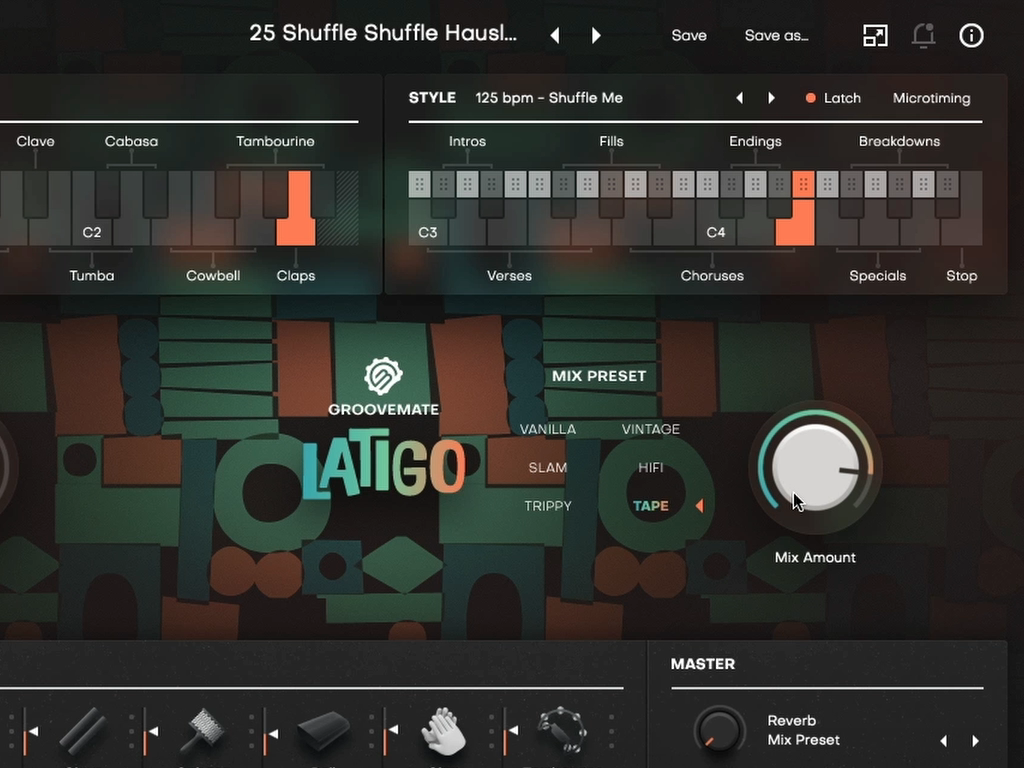Click the tambourine volume fader

506,733
